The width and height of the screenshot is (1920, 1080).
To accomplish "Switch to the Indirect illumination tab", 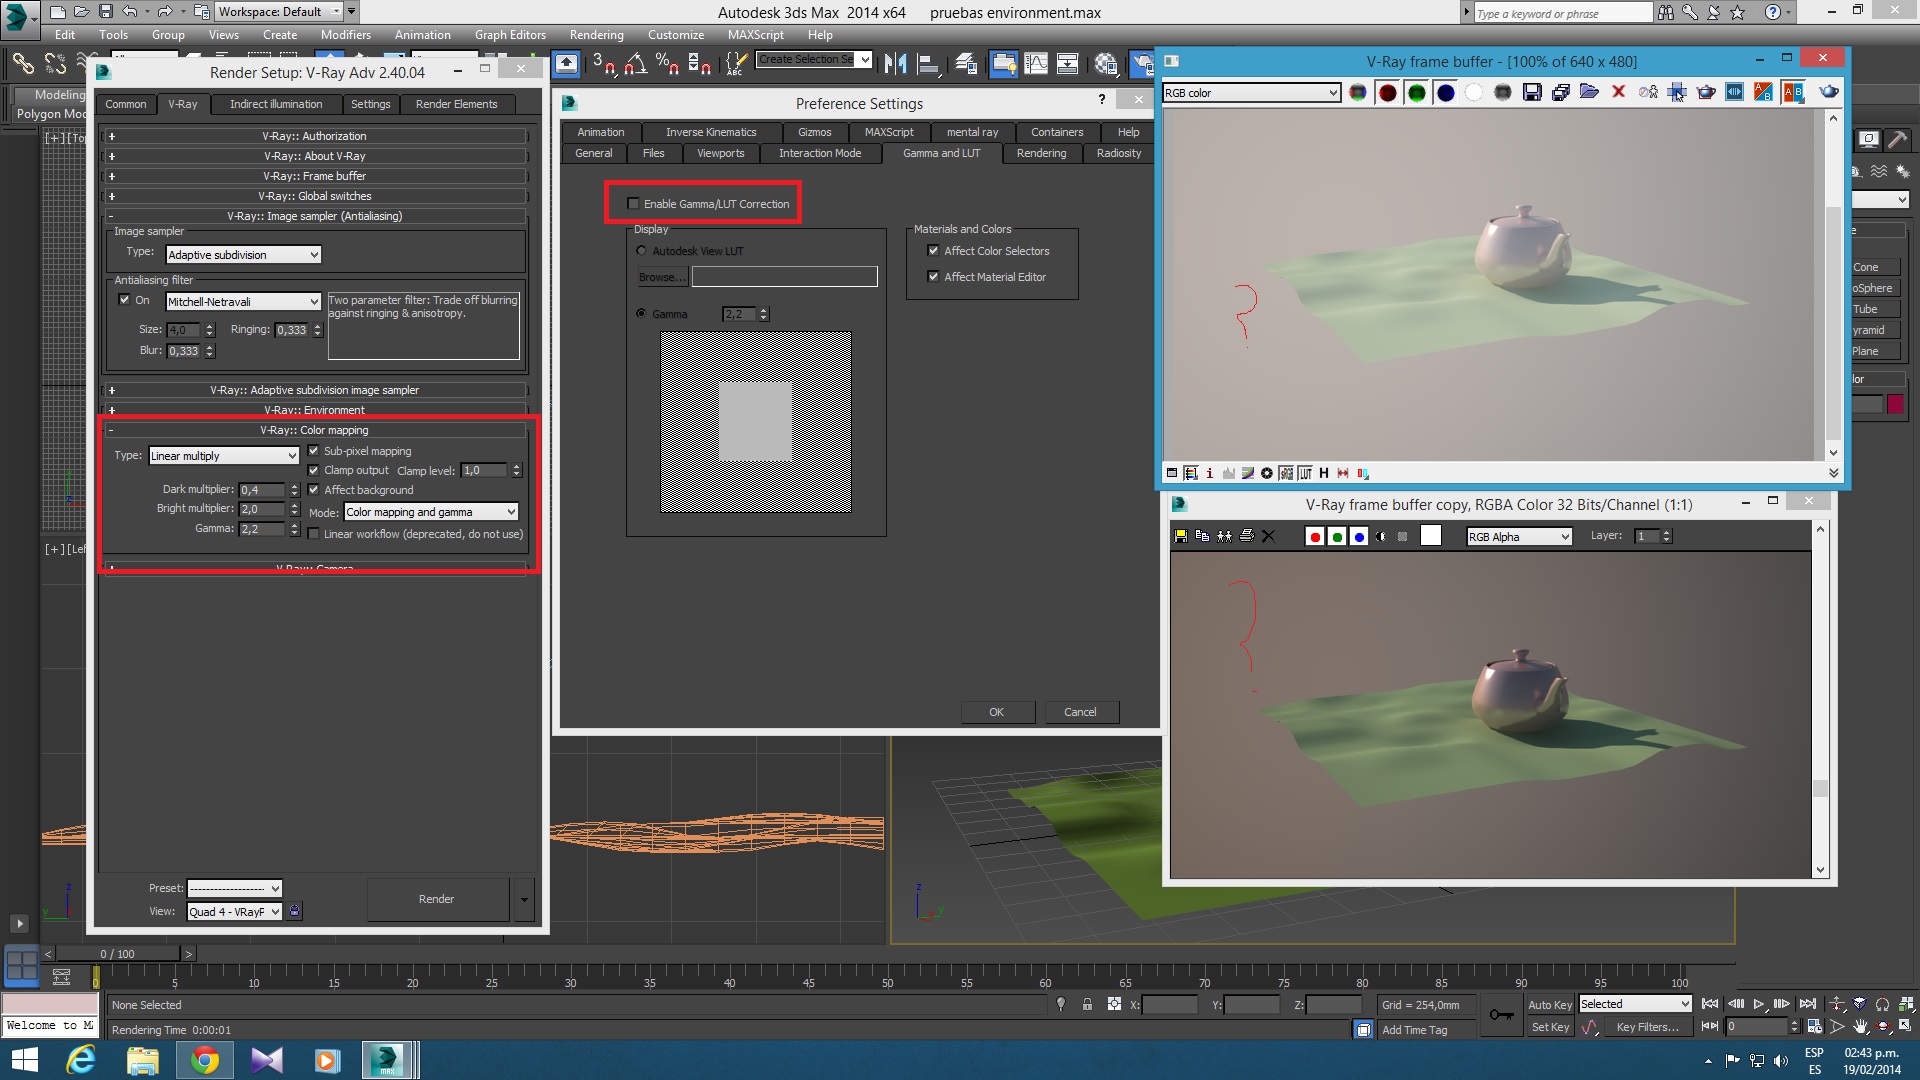I will click(275, 104).
